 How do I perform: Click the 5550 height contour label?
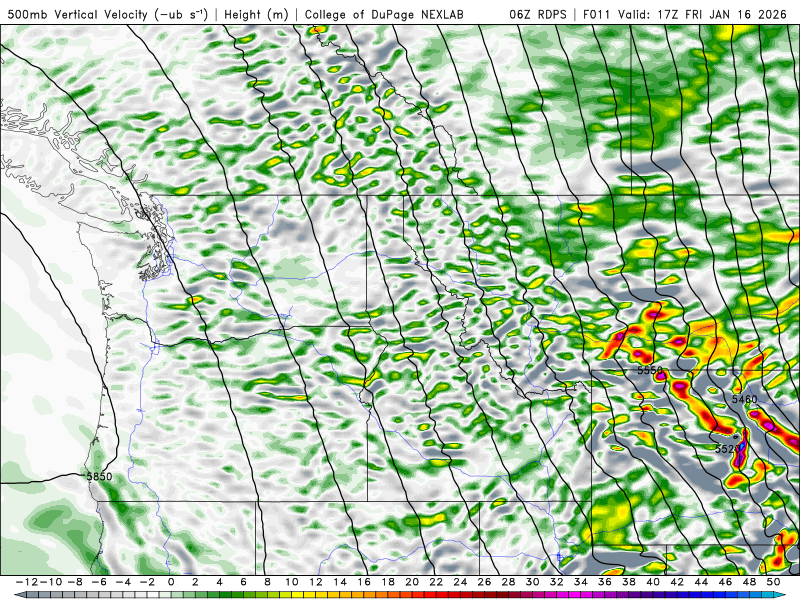click(x=649, y=370)
